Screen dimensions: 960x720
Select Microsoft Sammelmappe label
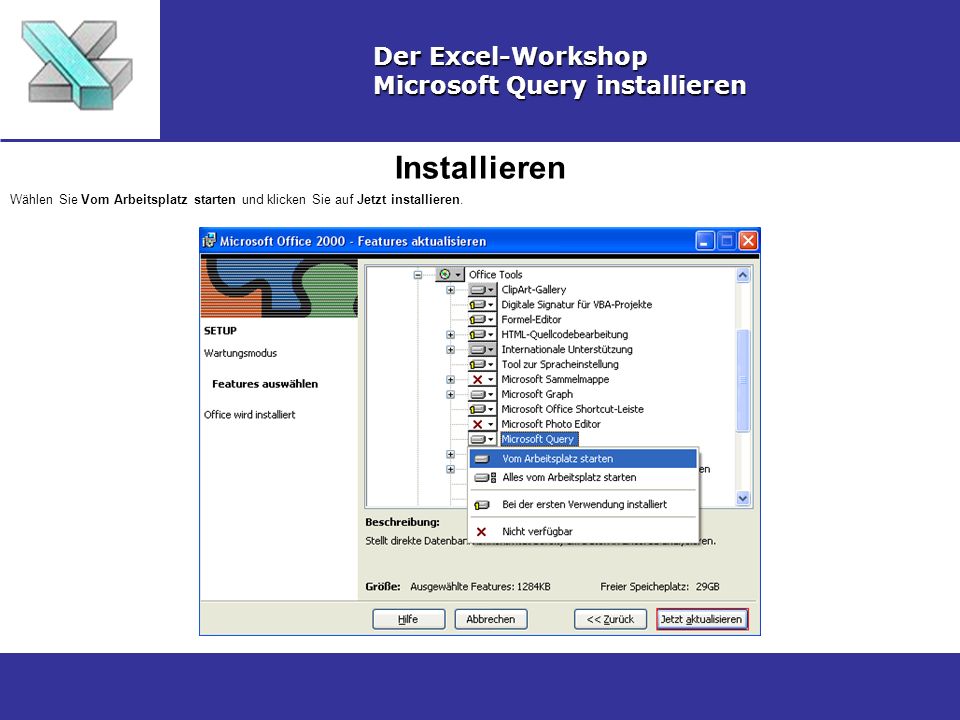pos(555,380)
